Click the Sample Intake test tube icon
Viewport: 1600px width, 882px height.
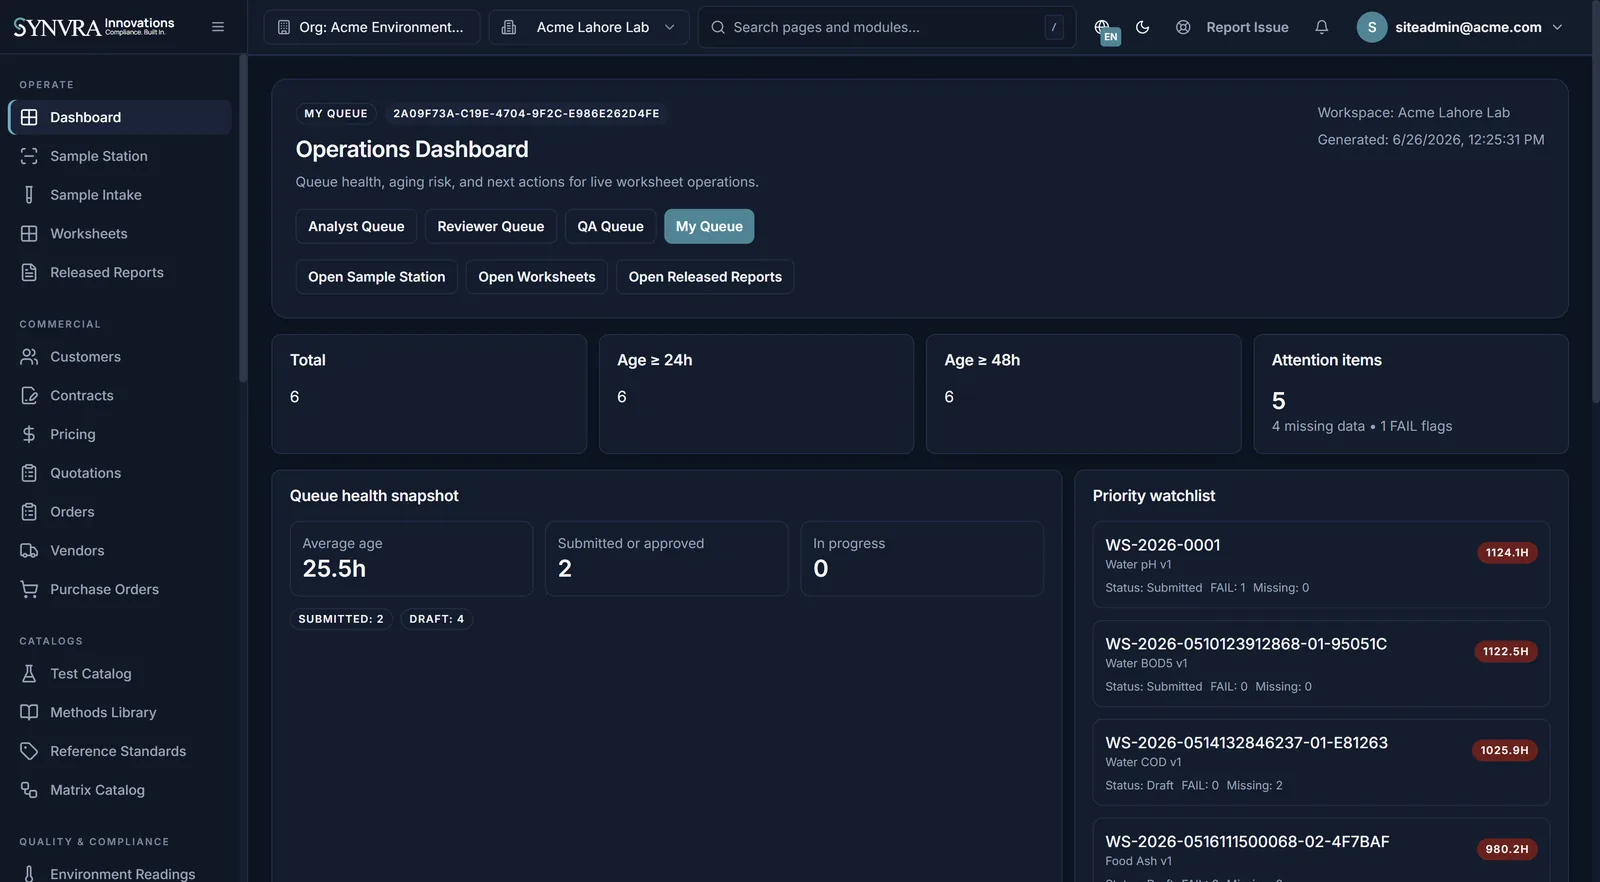[x=29, y=195]
